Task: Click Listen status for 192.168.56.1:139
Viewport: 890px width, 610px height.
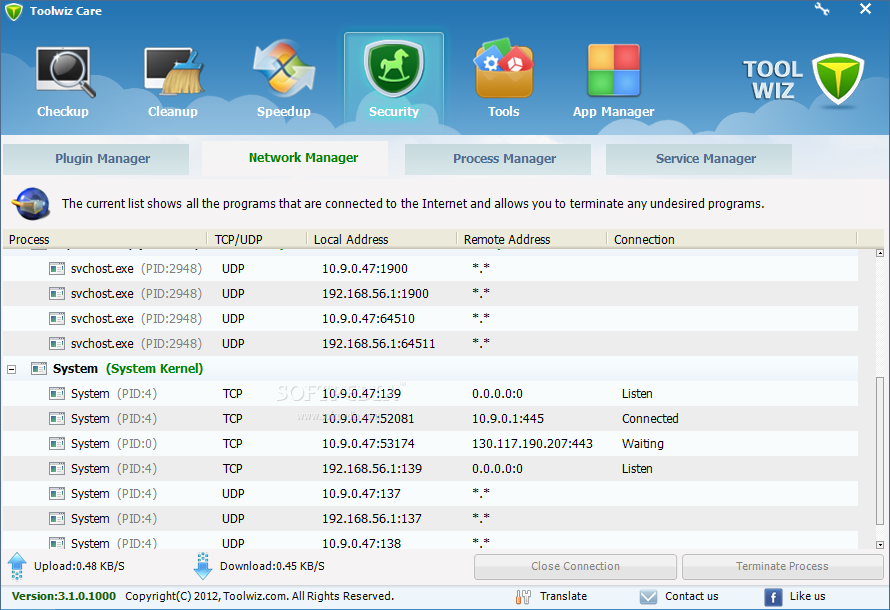Action: coord(637,469)
